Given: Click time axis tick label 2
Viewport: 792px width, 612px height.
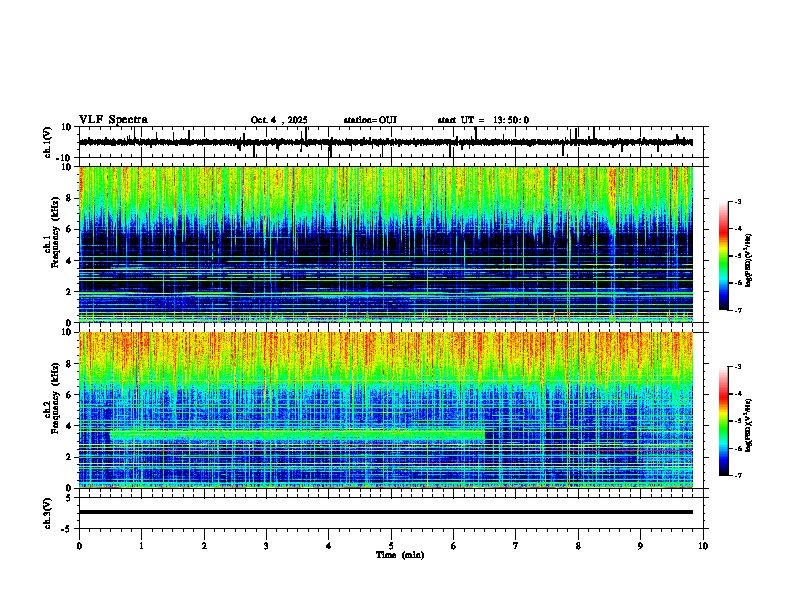Looking at the screenshot, I should 204,546.
